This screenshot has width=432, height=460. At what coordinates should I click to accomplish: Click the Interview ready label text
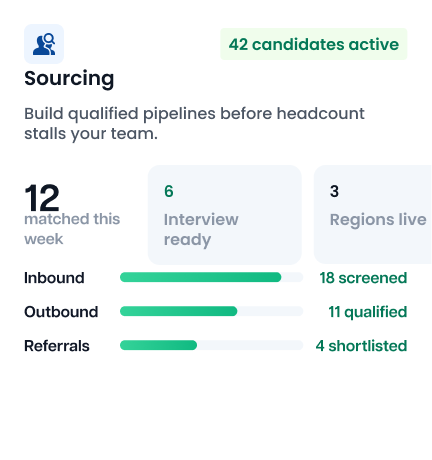tap(201, 230)
